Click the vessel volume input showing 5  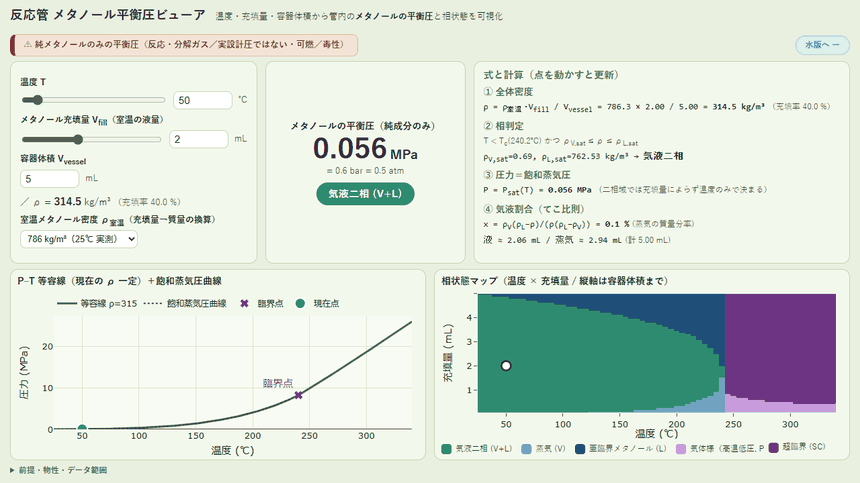click(50, 179)
